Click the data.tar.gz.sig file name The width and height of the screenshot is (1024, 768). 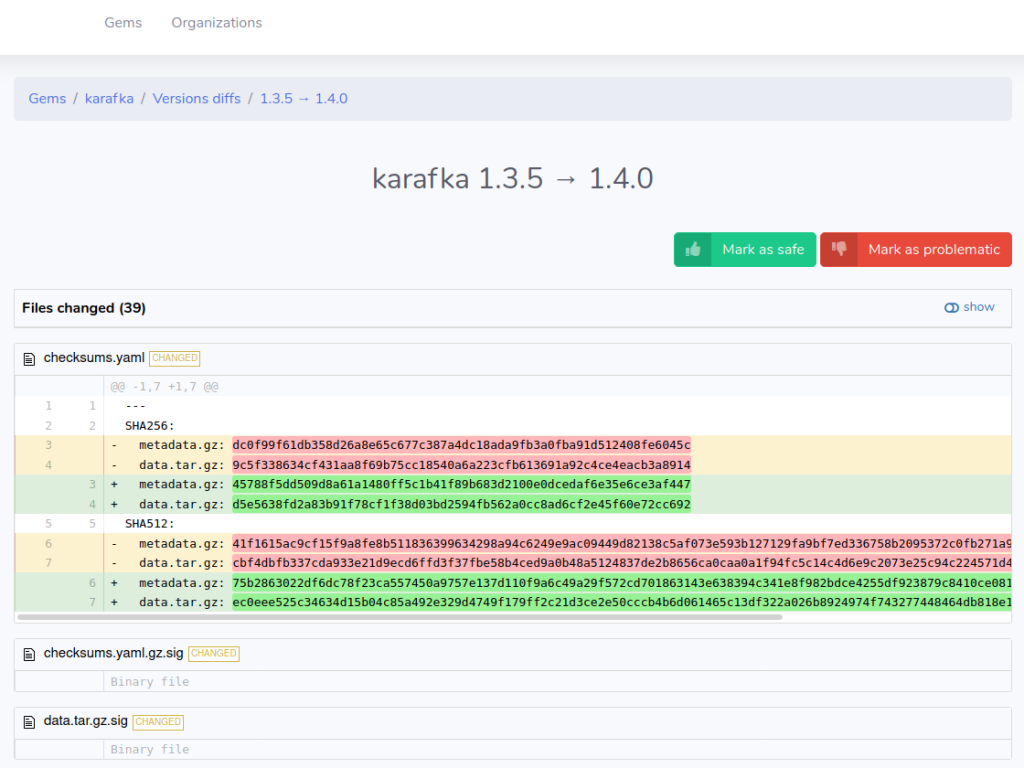click(x=86, y=721)
